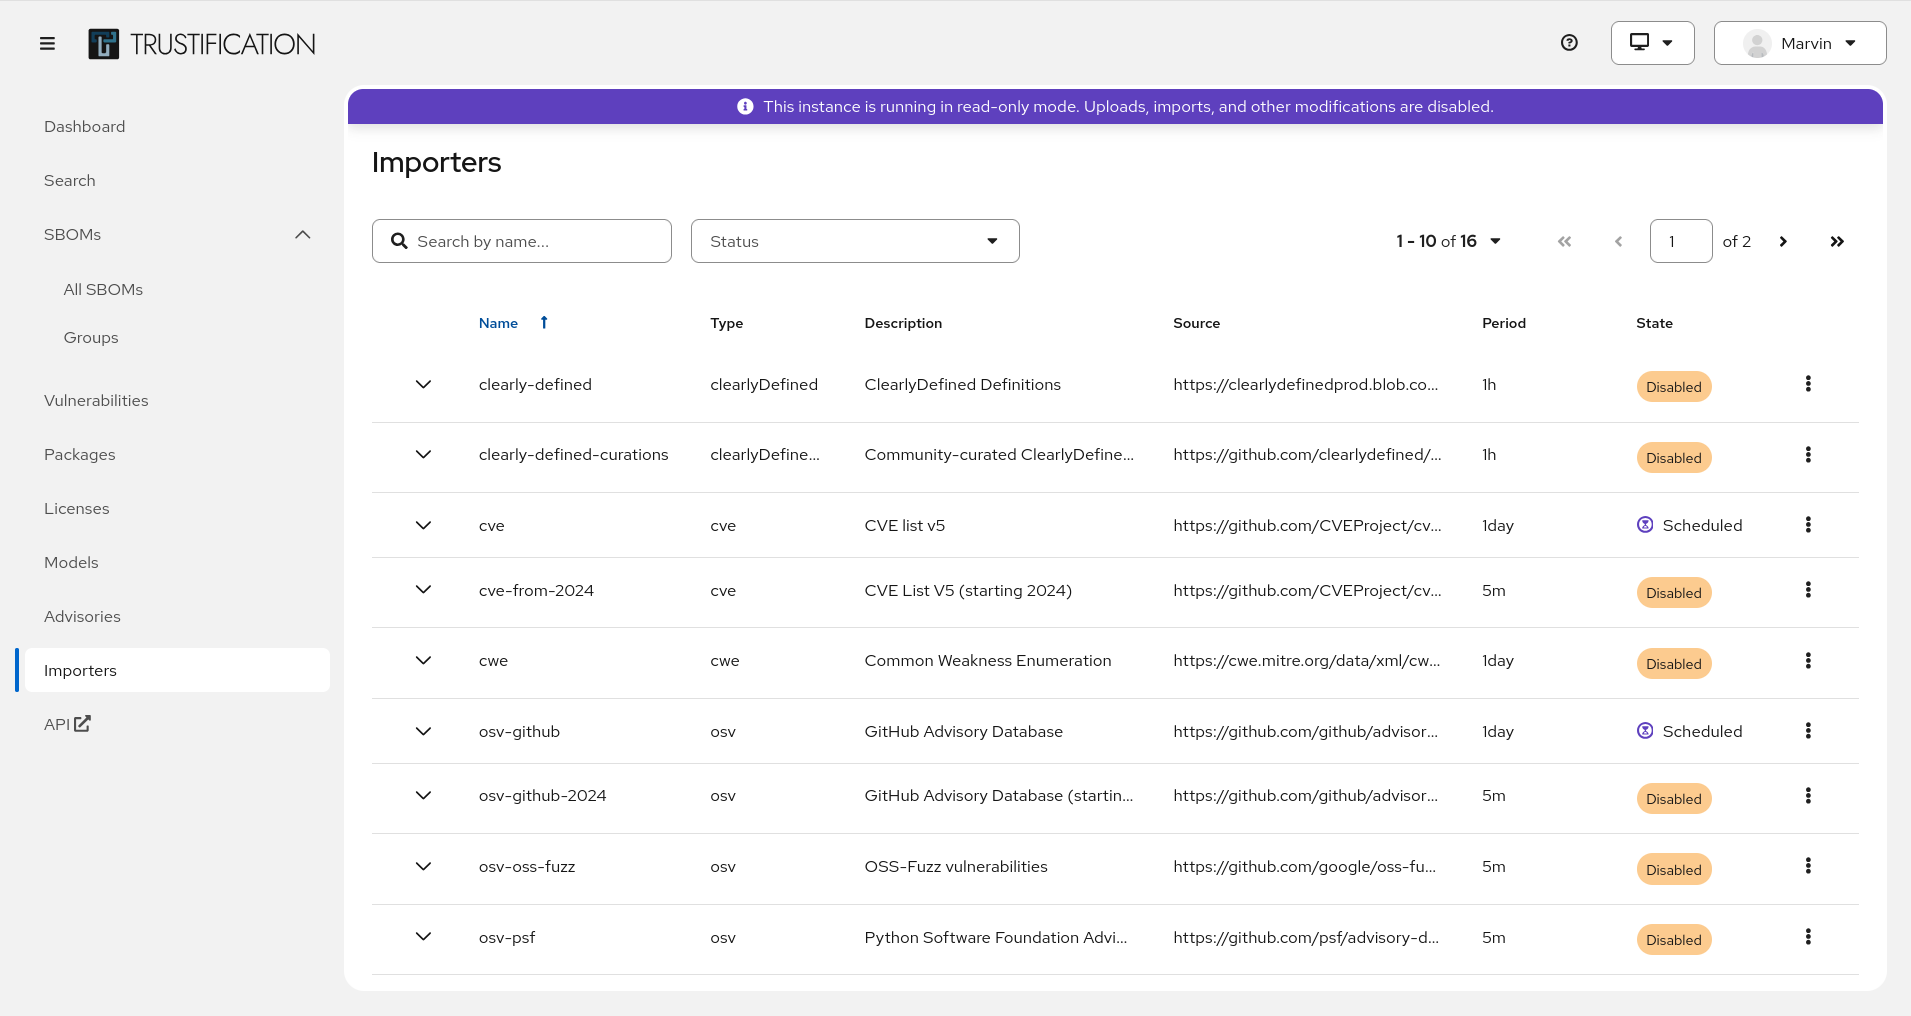Screen dimensions: 1911x1016
Task: Collapse the SBOMs navigation section
Action: pos(303,234)
